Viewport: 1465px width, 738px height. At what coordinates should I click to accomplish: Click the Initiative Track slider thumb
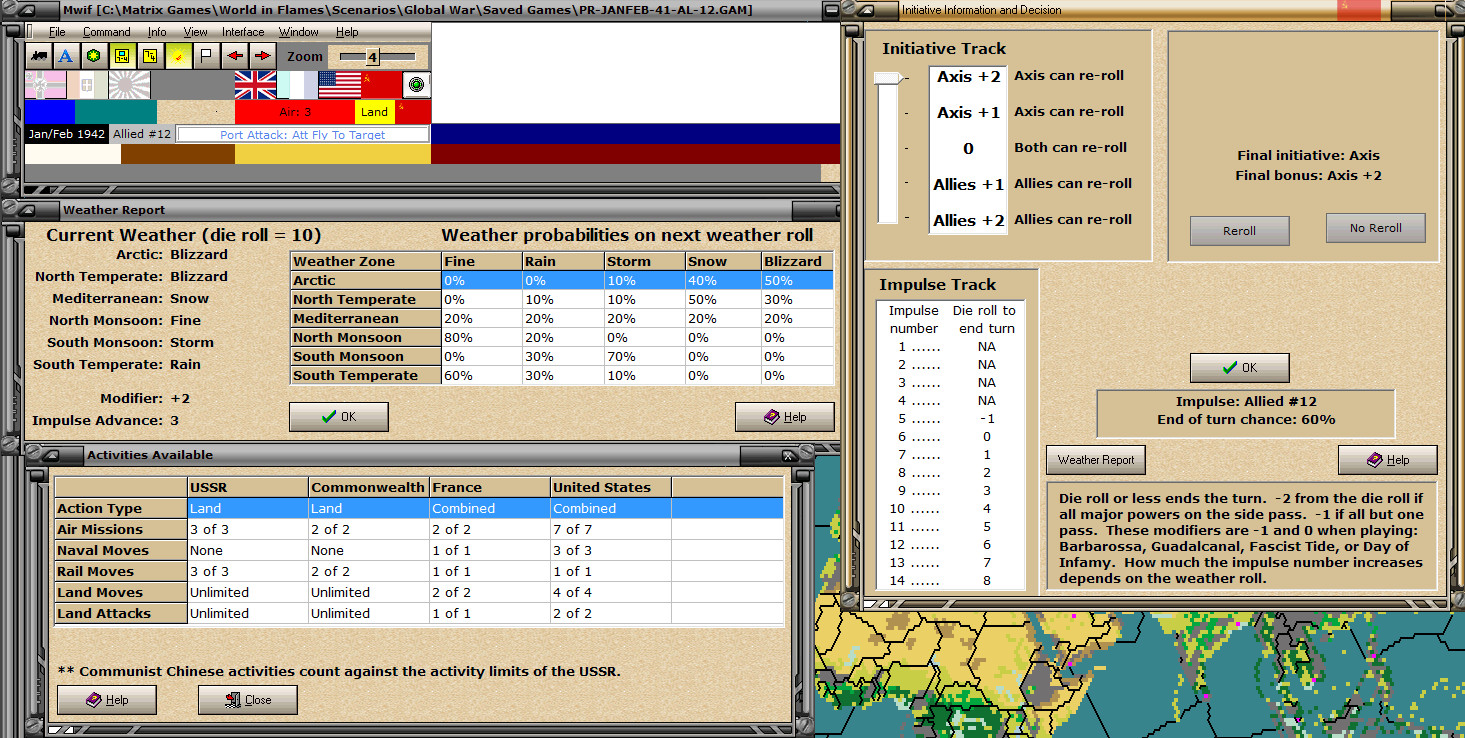pyautogui.click(x=888, y=78)
